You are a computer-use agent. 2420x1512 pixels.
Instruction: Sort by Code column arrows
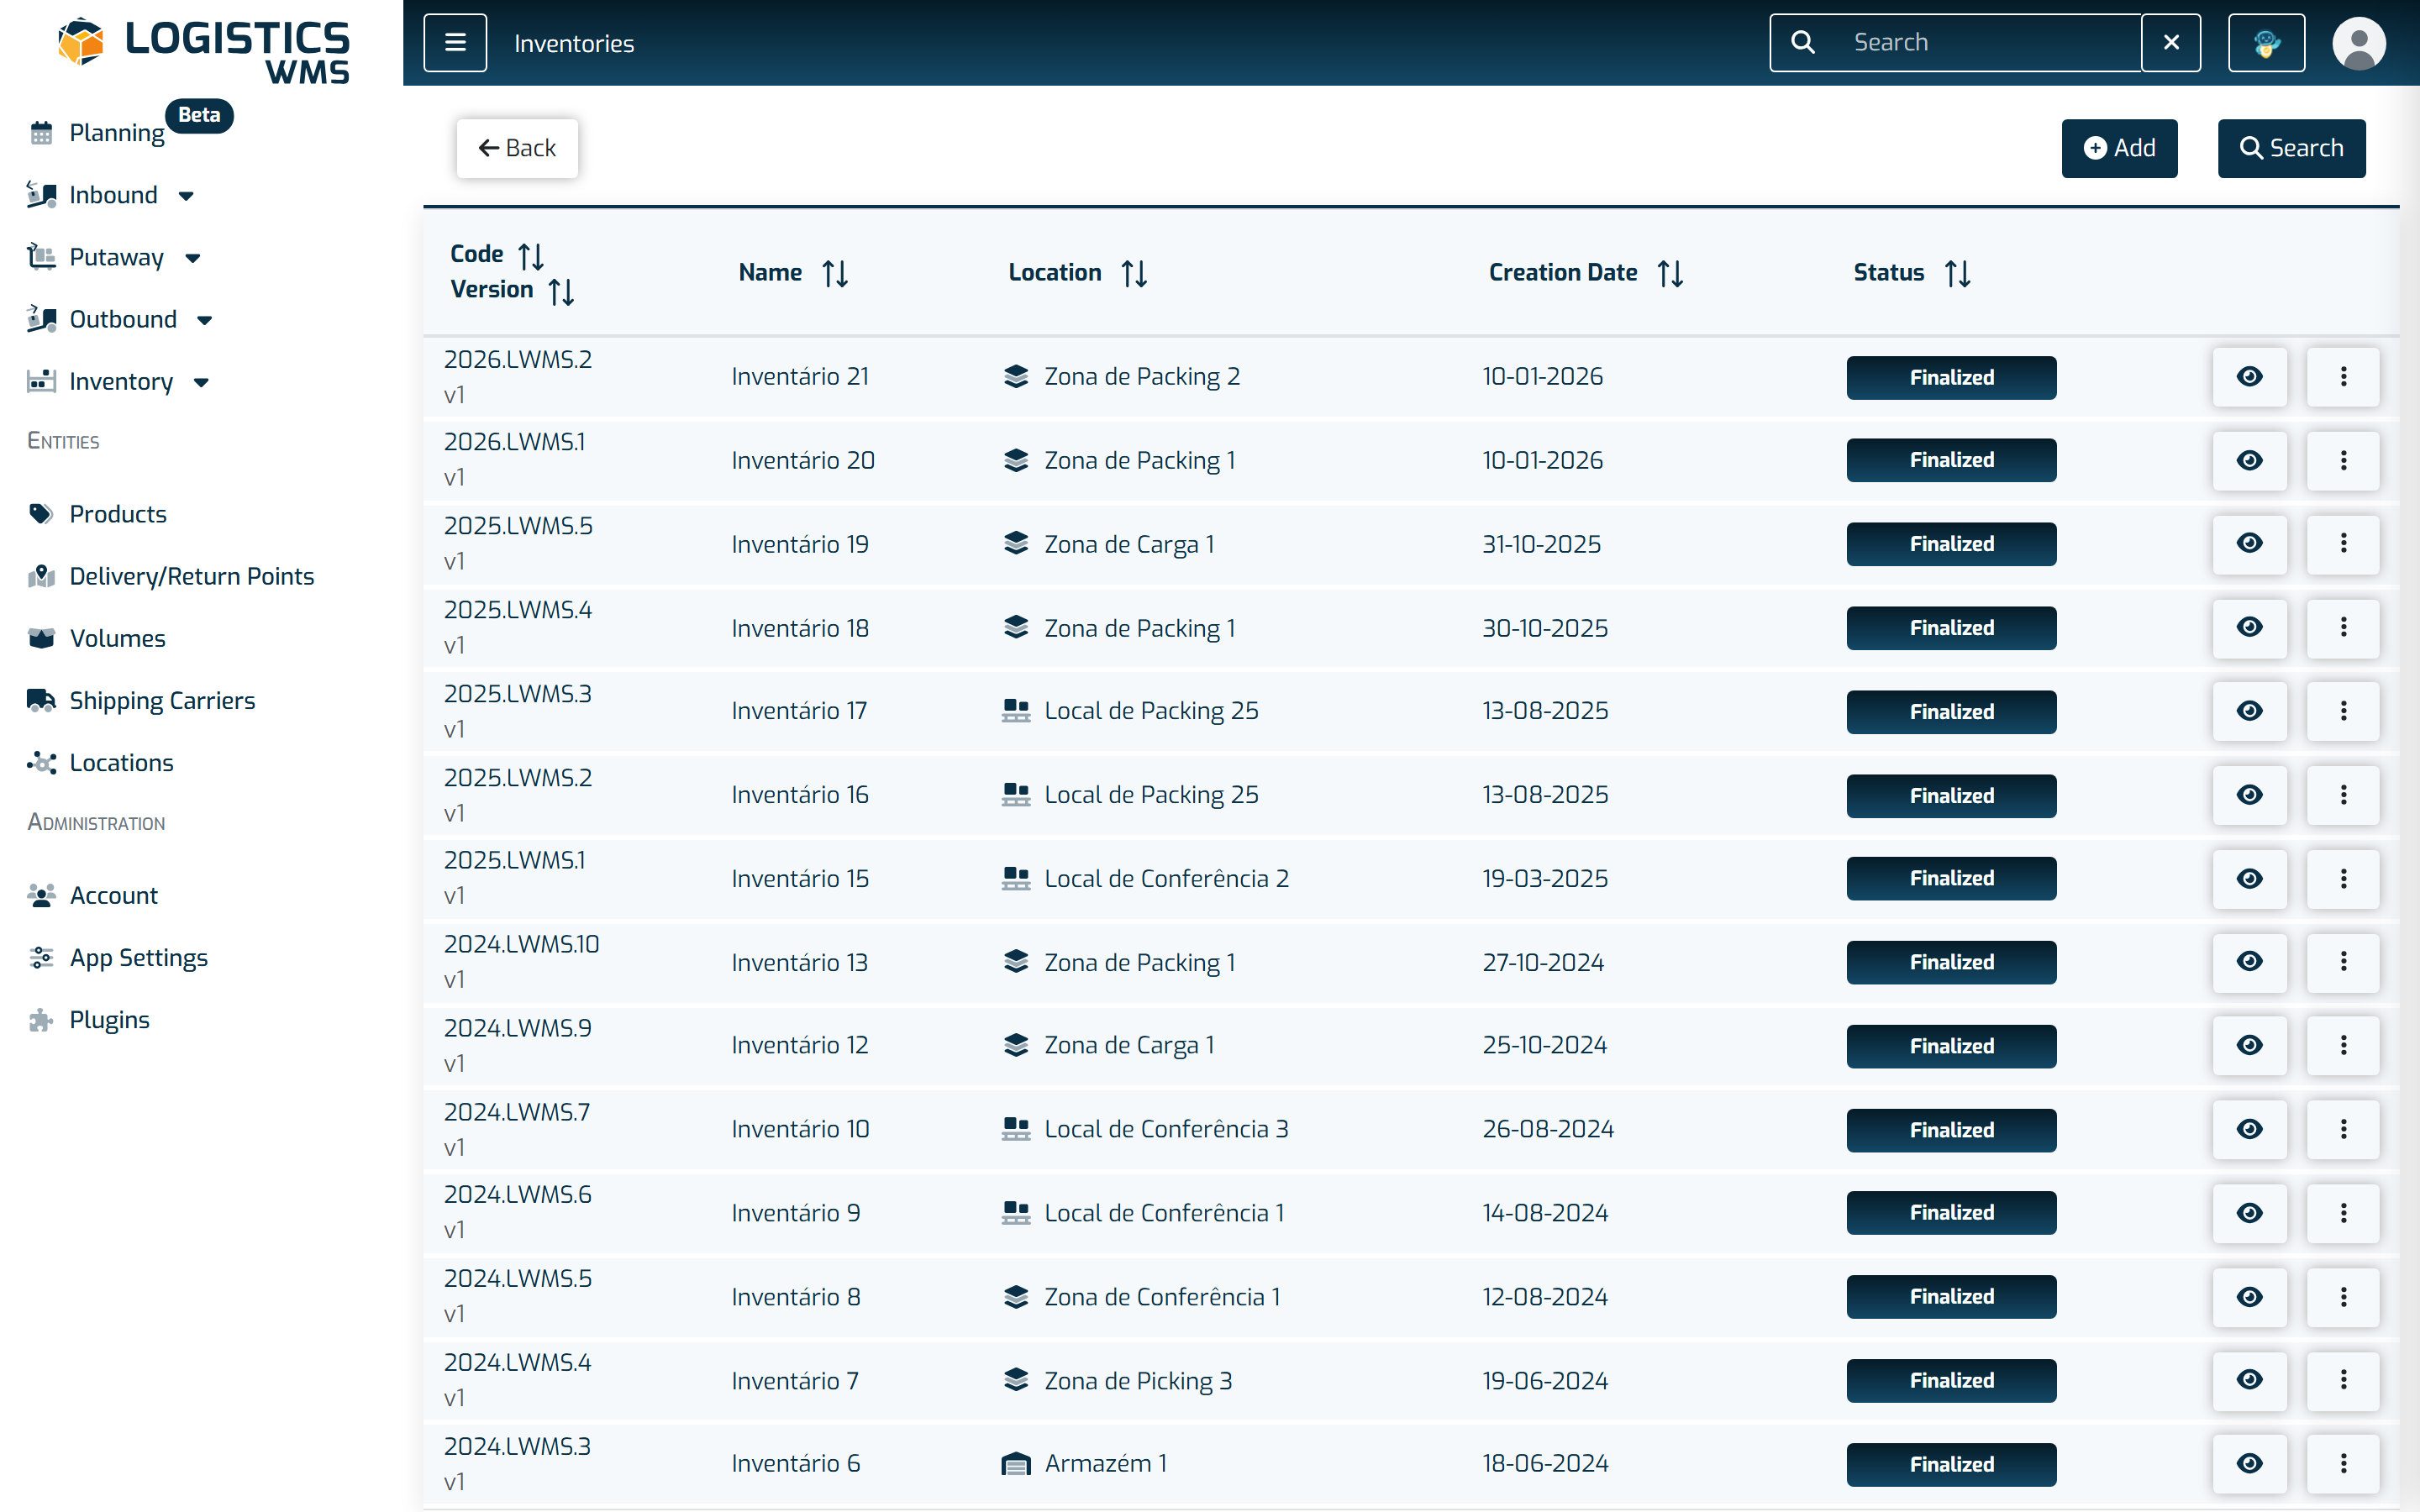pos(531,256)
